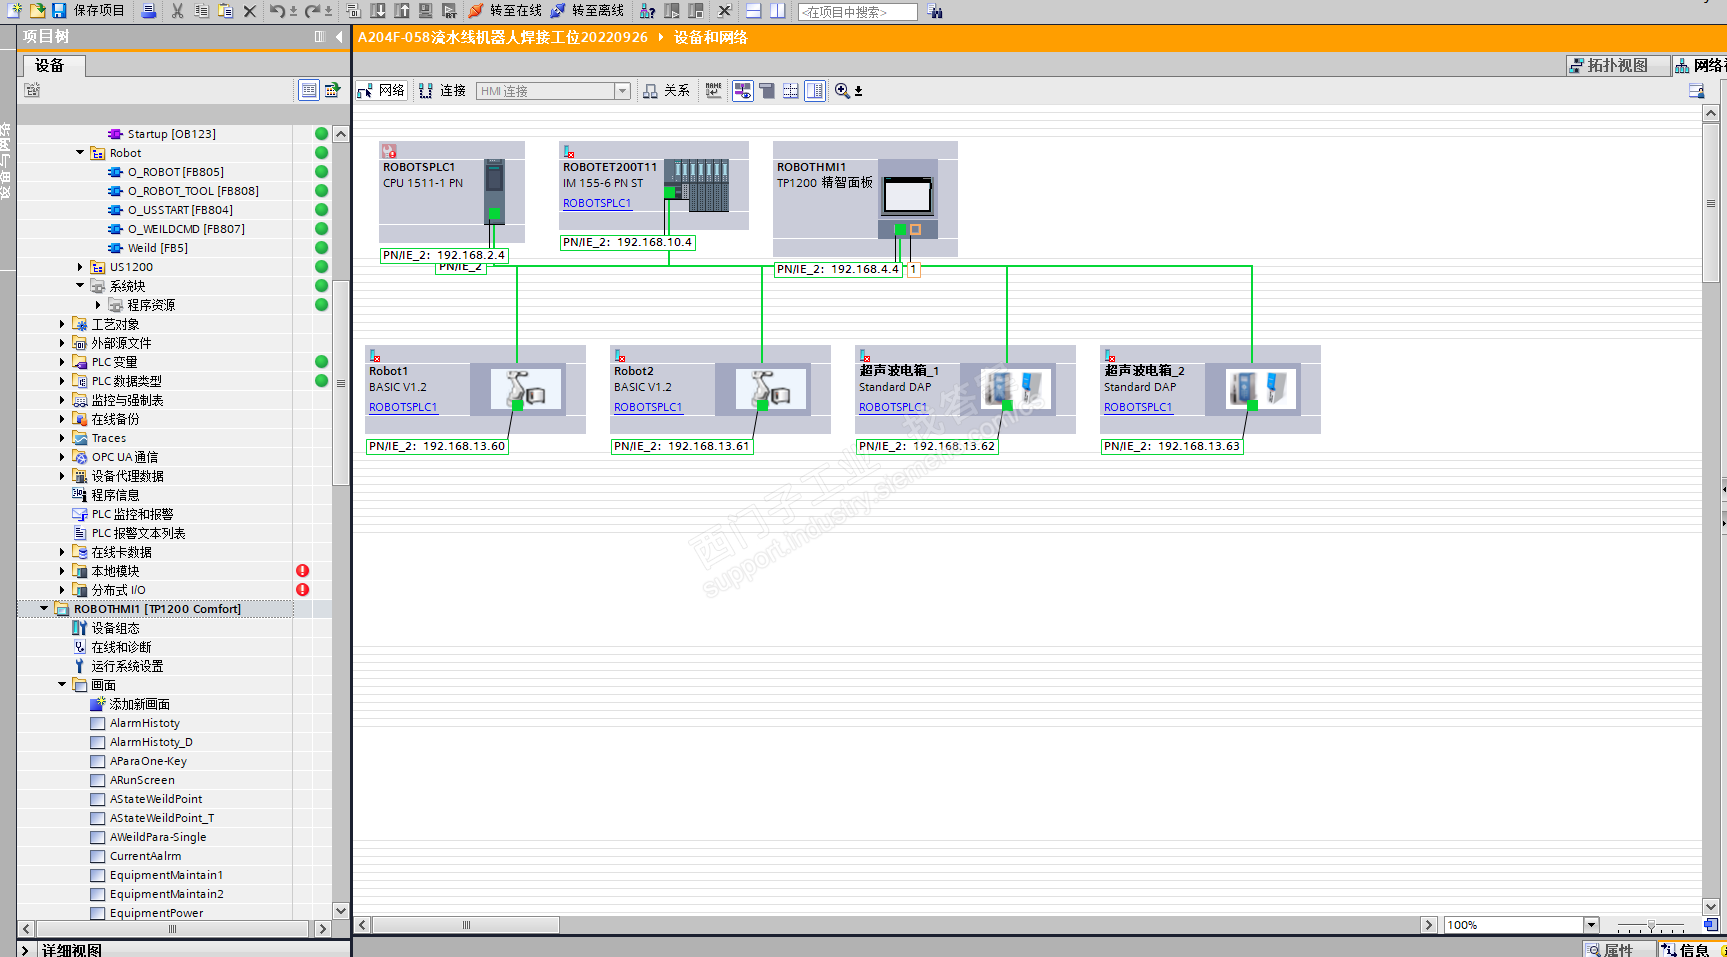Click the project search input field
The height and width of the screenshot is (957, 1727).
pyautogui.click(x=857, y=12)
